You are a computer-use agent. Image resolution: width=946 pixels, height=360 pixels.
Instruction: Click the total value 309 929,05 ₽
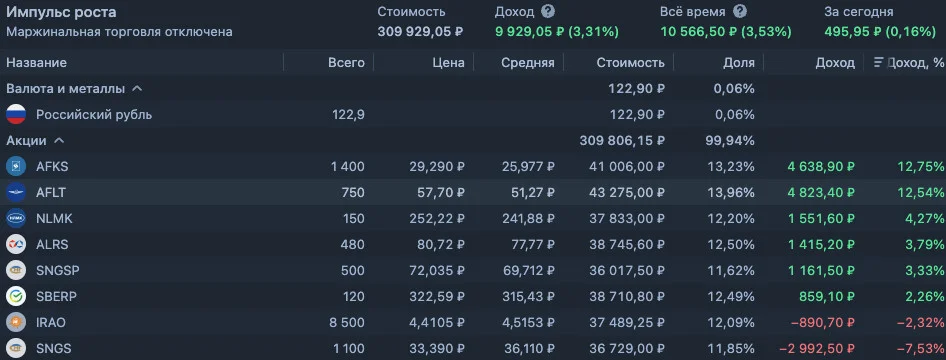pyautogui.click(x=421, y=32)
